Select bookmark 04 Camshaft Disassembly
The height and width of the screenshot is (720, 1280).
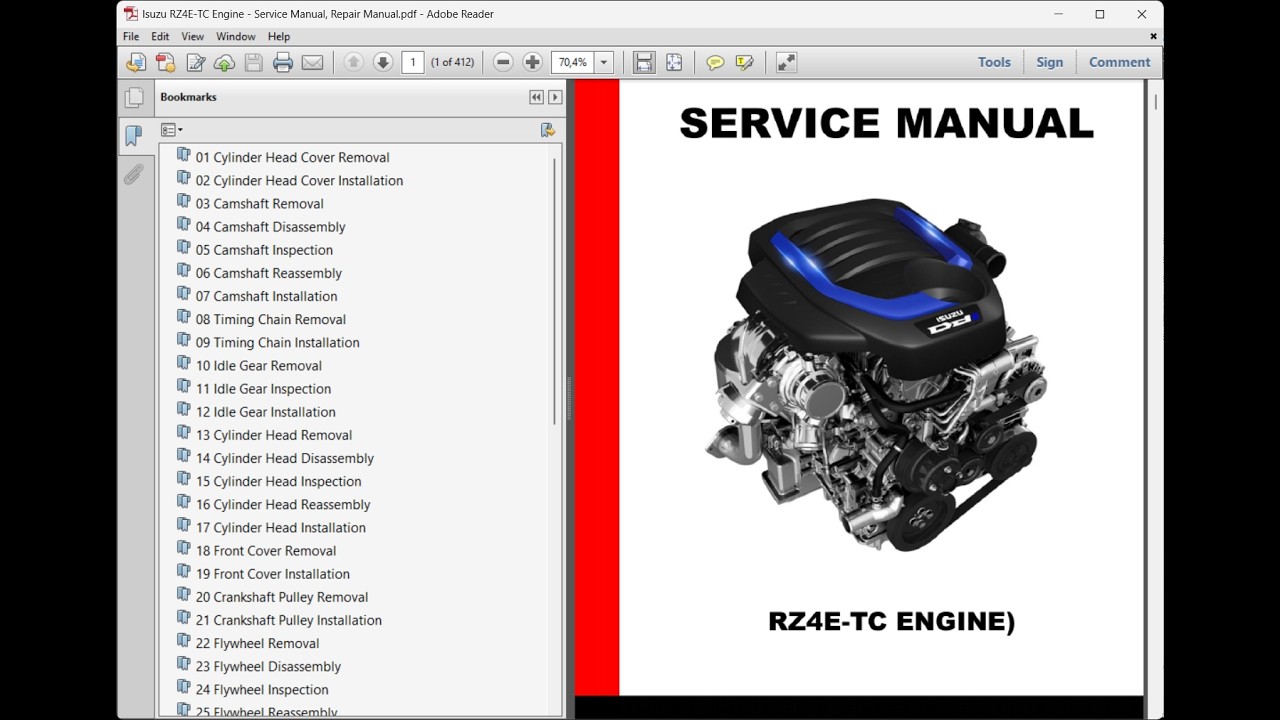[270, 227]
